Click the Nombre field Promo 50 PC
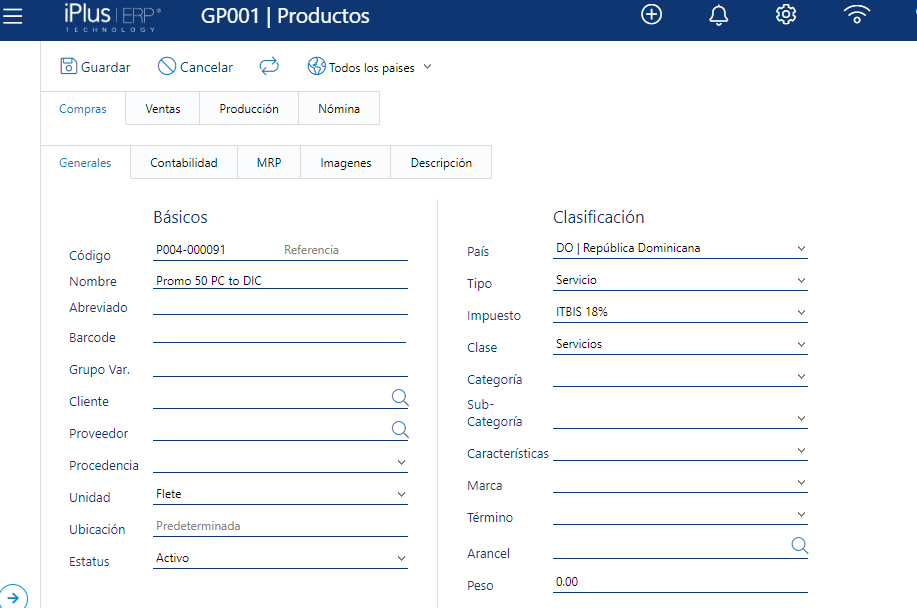The image size is (917, 608). [x=280, y=281]
